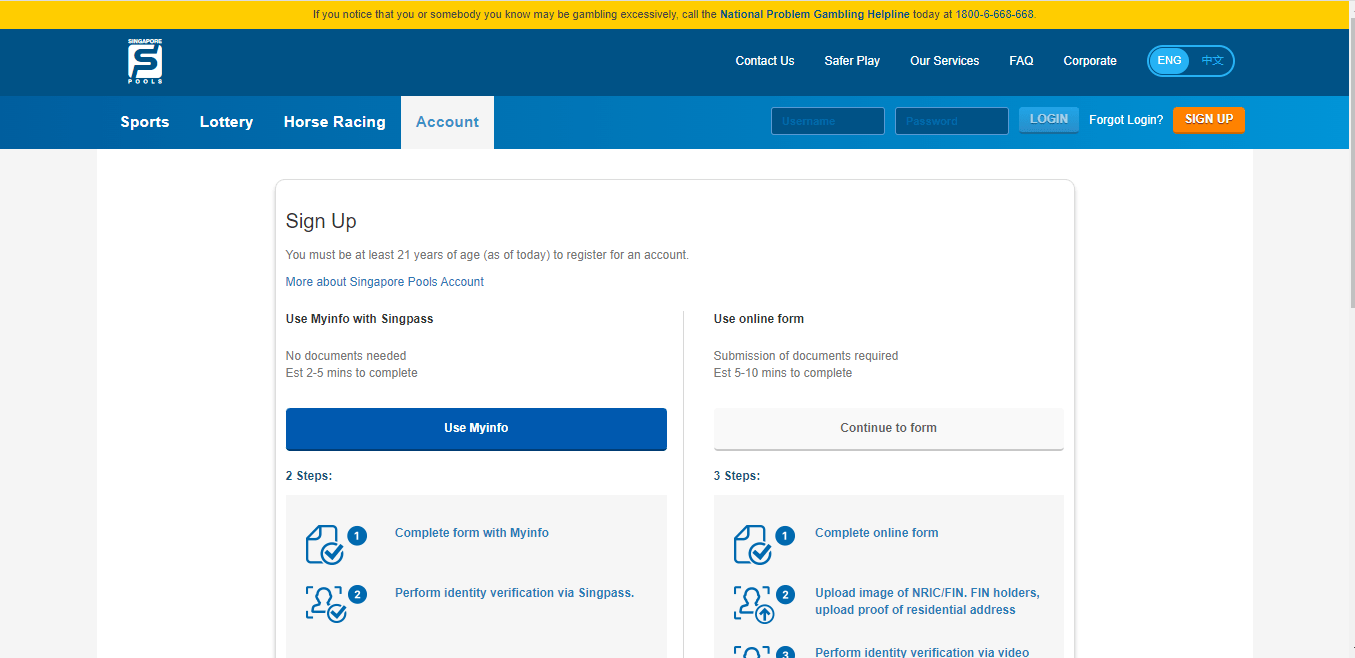1355x658 pixels.
Task: Click 'Complete online form' step text
Action: [877, 533]
